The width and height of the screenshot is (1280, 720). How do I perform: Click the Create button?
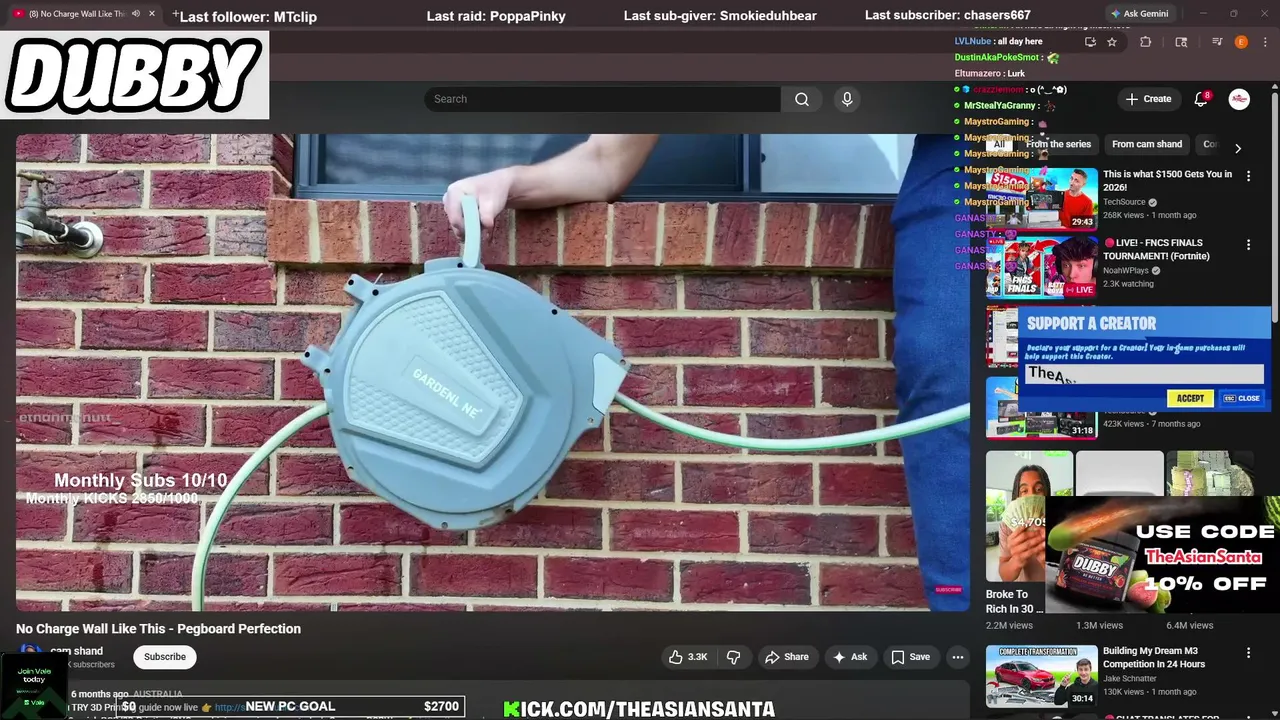(x=1148, y=99)
